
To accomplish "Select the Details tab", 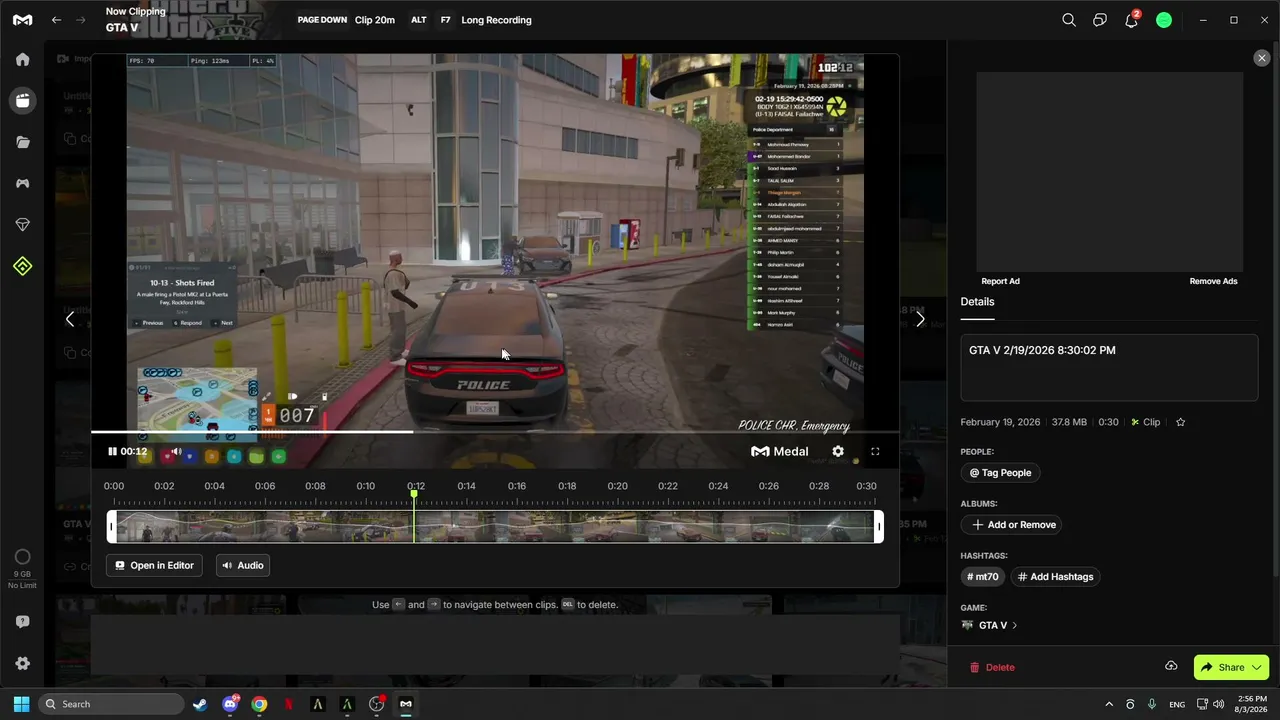I will pyautogui.click(x=977, y=302).
